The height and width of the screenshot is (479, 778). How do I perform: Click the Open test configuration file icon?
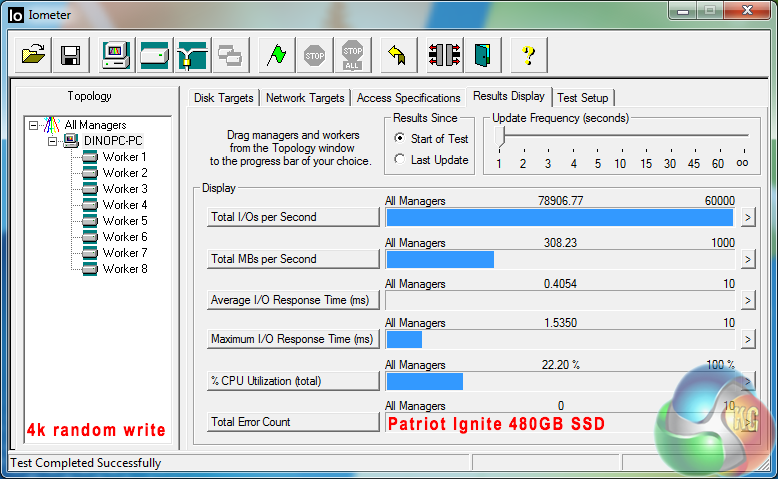[34, 55]
